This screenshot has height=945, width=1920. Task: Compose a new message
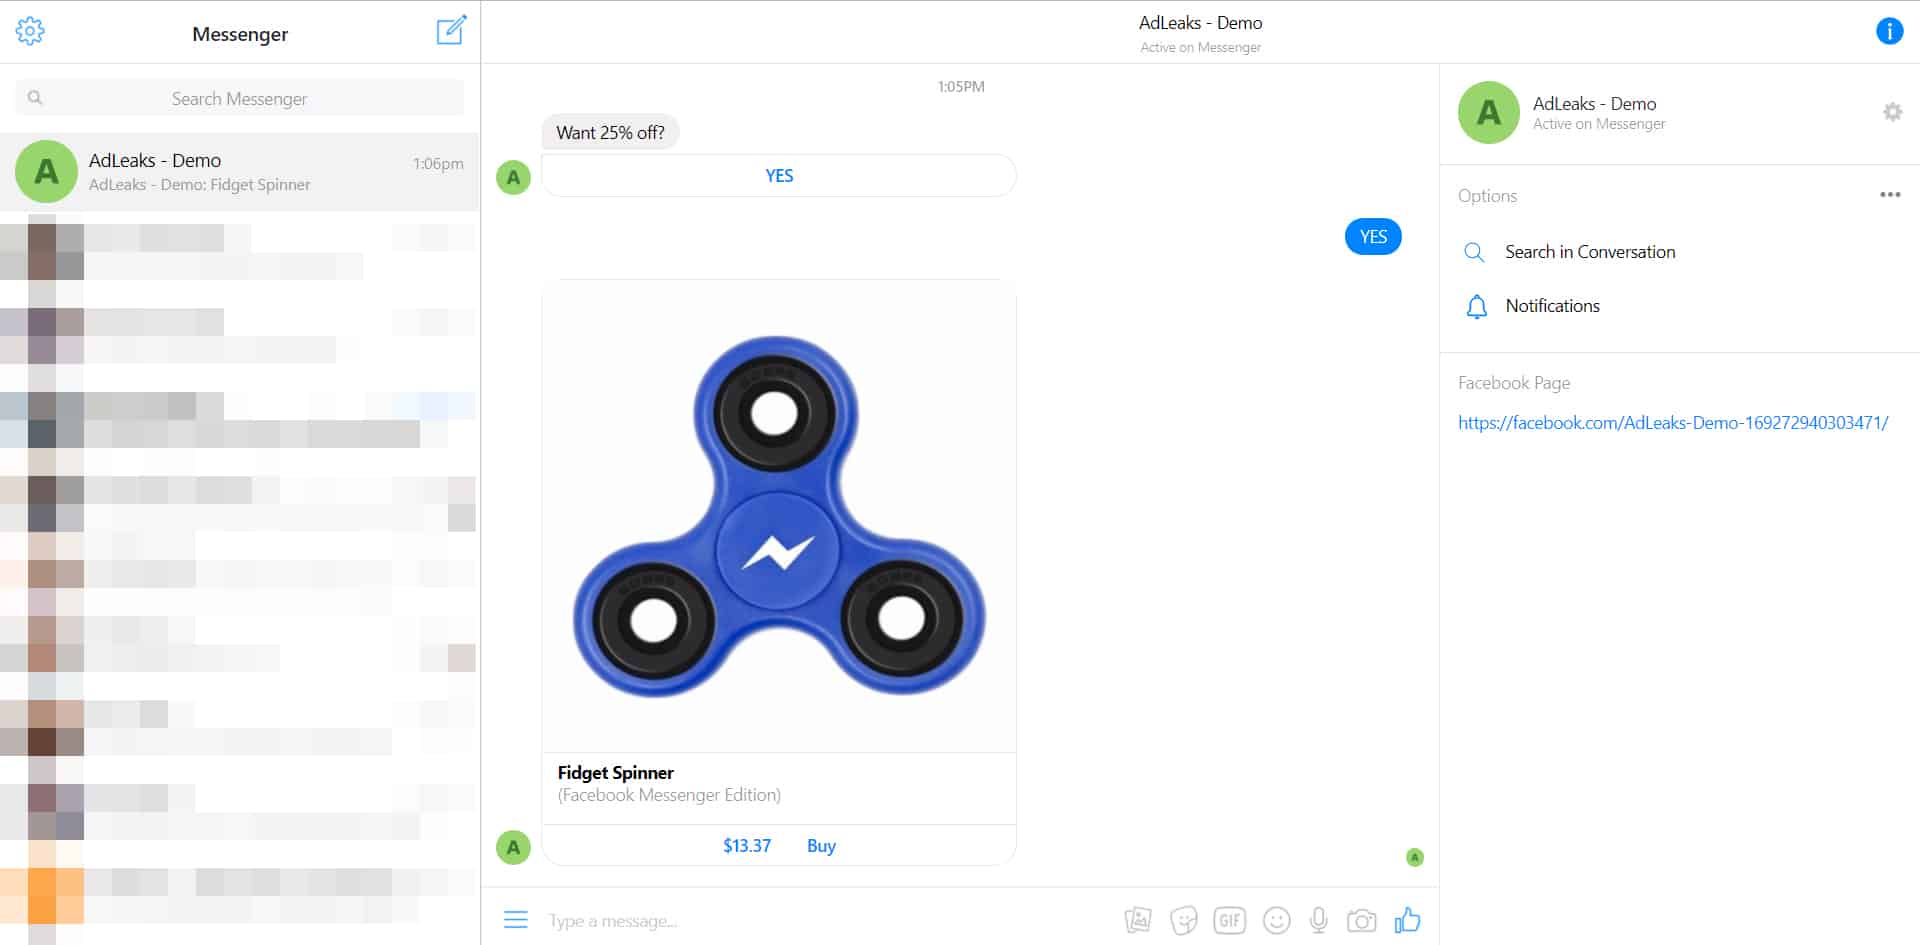451,30
